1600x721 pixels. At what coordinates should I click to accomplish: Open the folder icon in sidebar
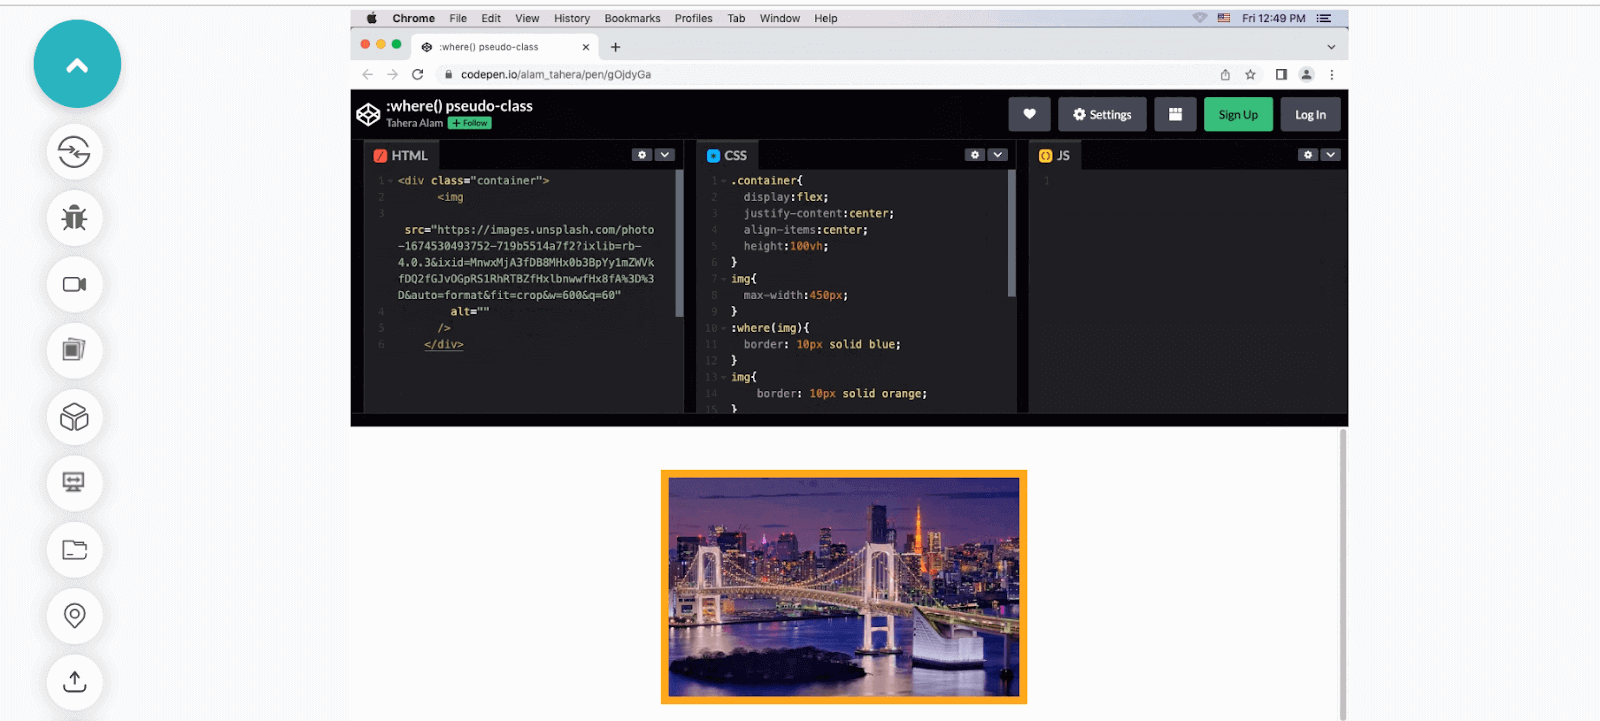coord(74,549)
